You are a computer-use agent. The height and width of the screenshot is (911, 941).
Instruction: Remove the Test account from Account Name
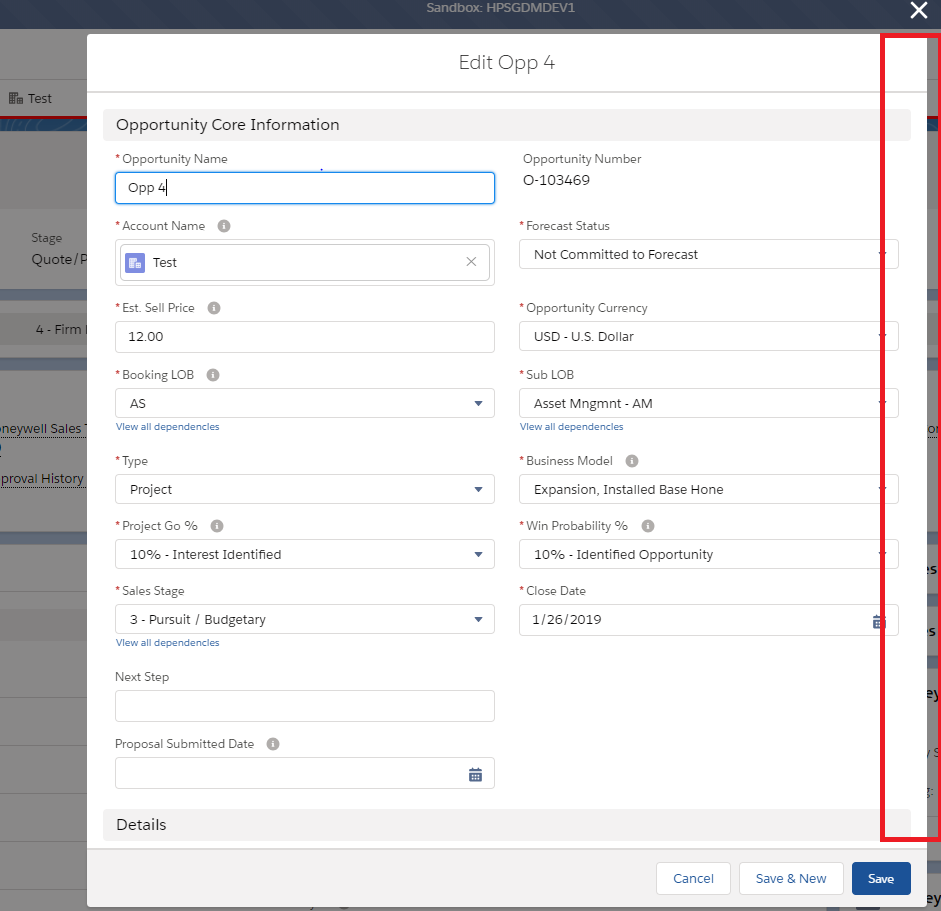(x=471, y=262)
